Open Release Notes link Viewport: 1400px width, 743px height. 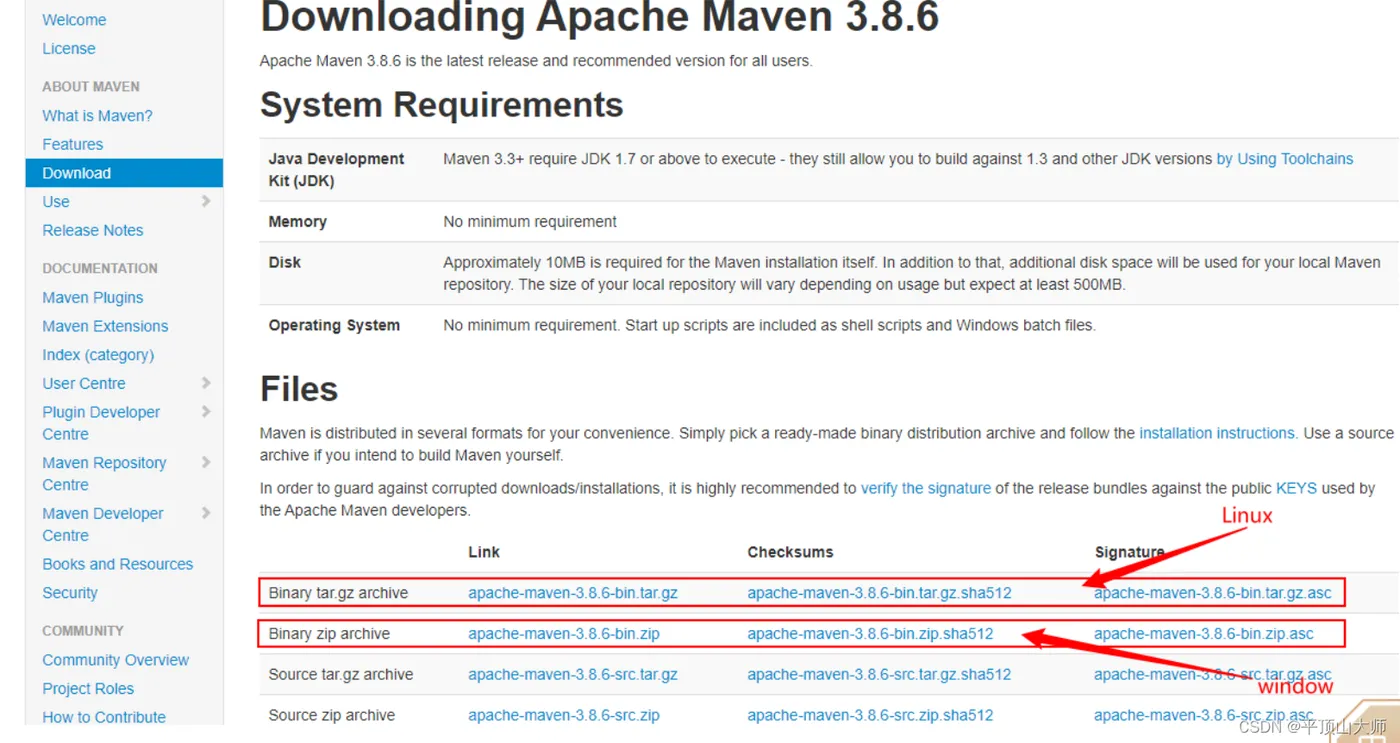tap(93, 230)
